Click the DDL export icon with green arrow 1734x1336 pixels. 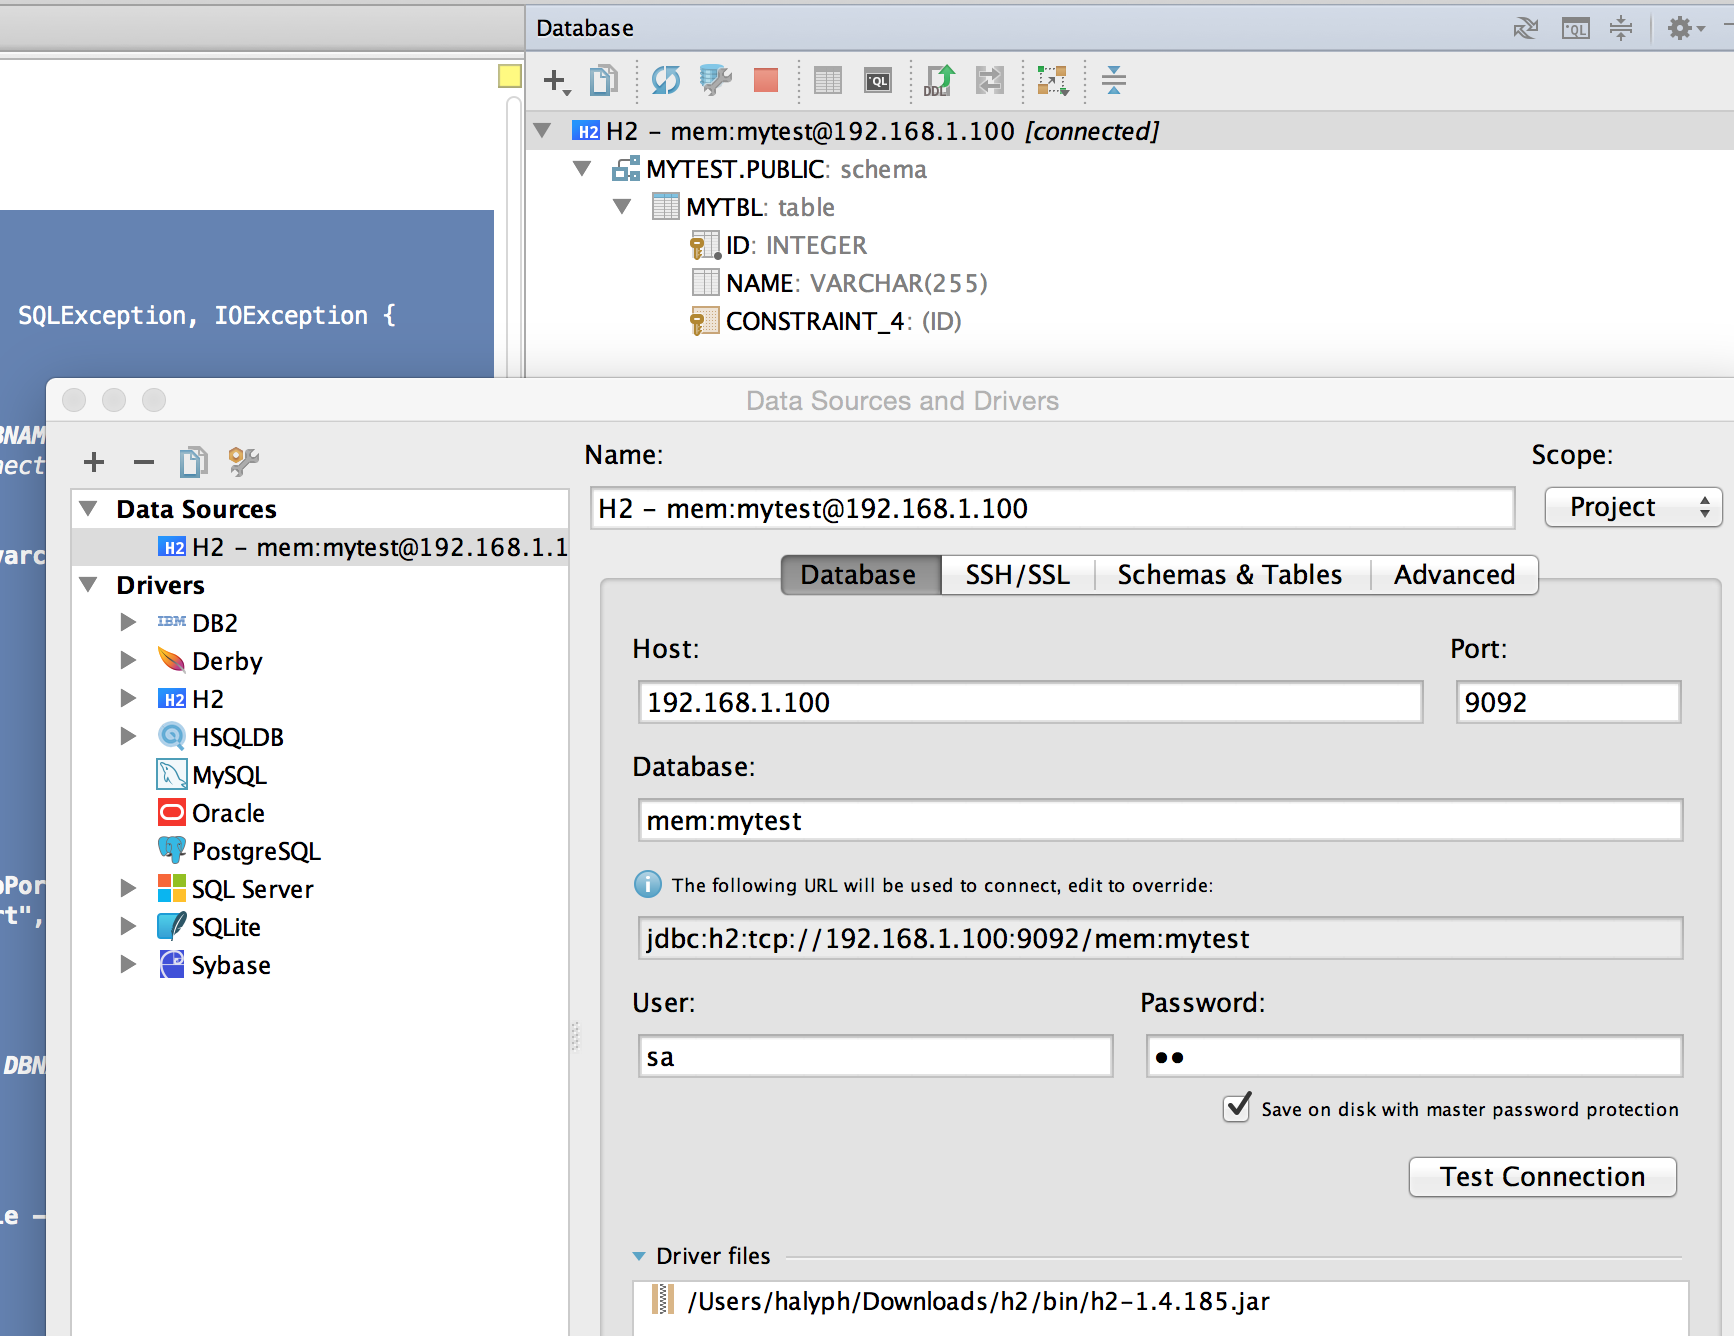(939, 81)
